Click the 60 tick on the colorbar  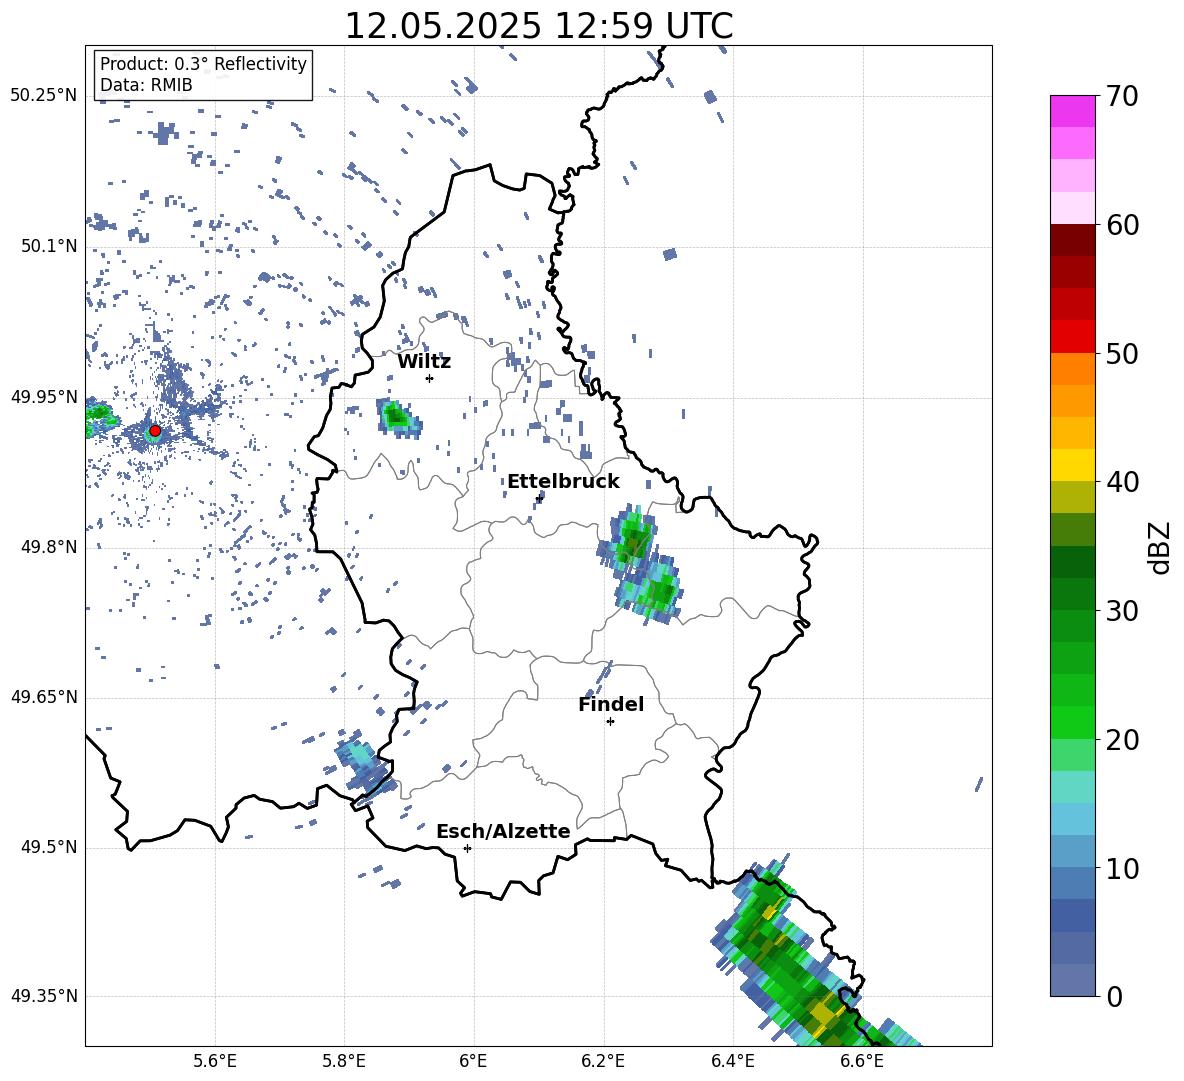1123,225
